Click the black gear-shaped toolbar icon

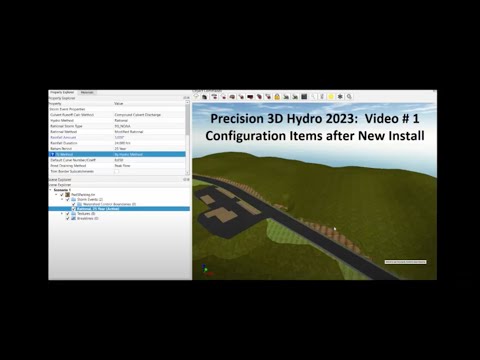(340, 97)
